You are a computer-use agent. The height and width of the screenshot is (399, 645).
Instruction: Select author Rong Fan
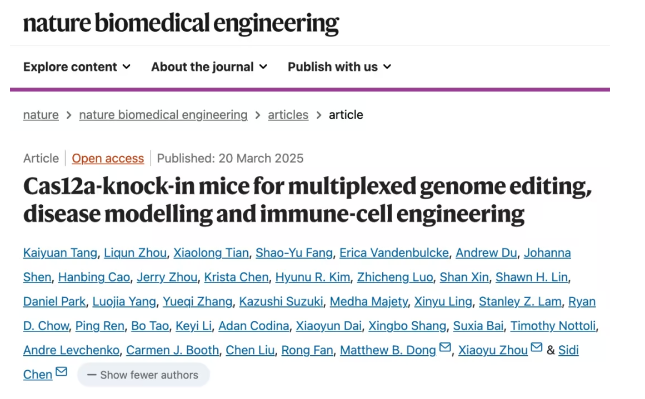pyautogui.click(x=307, y=350)
